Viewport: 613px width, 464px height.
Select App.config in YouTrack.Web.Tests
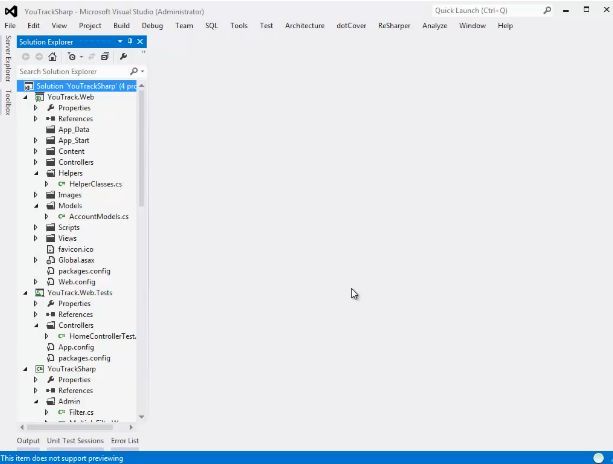click(x=76, y=347)
